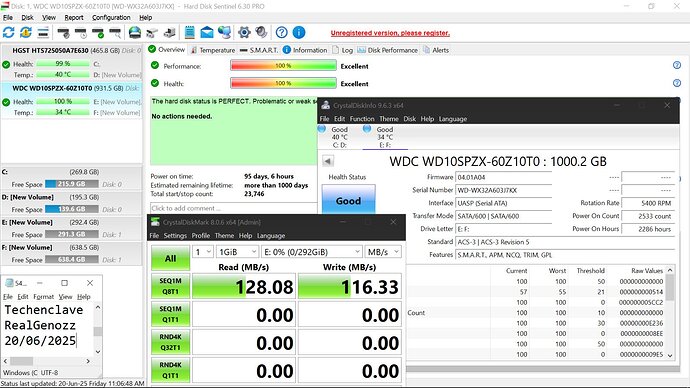690x388 pixels.
Task: Click the blue Info circle toolbar icon
Action: [299, 32]
